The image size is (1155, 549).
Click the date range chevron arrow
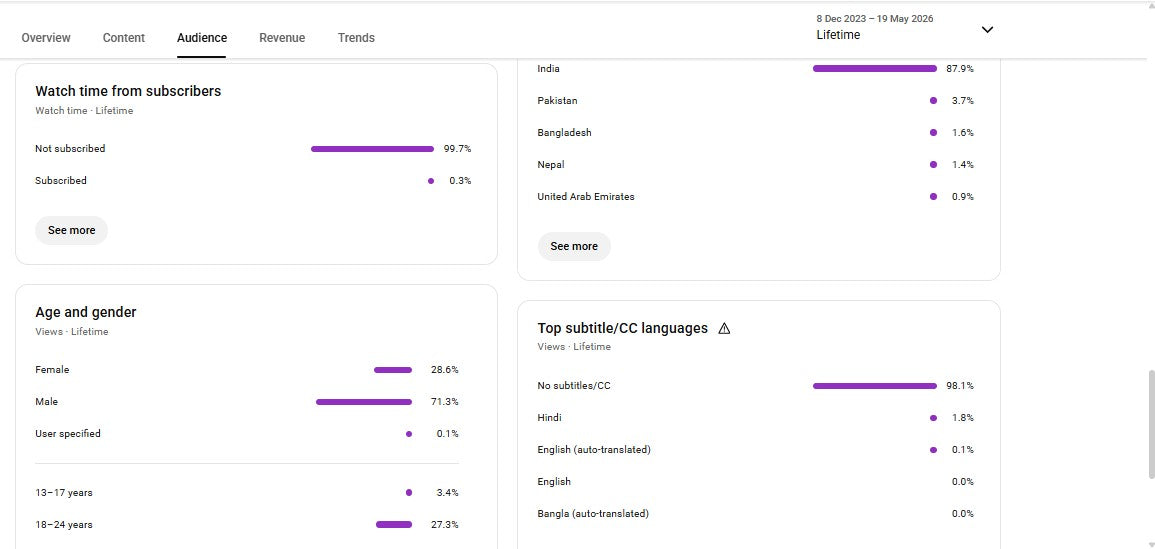(x=988, y=29)
